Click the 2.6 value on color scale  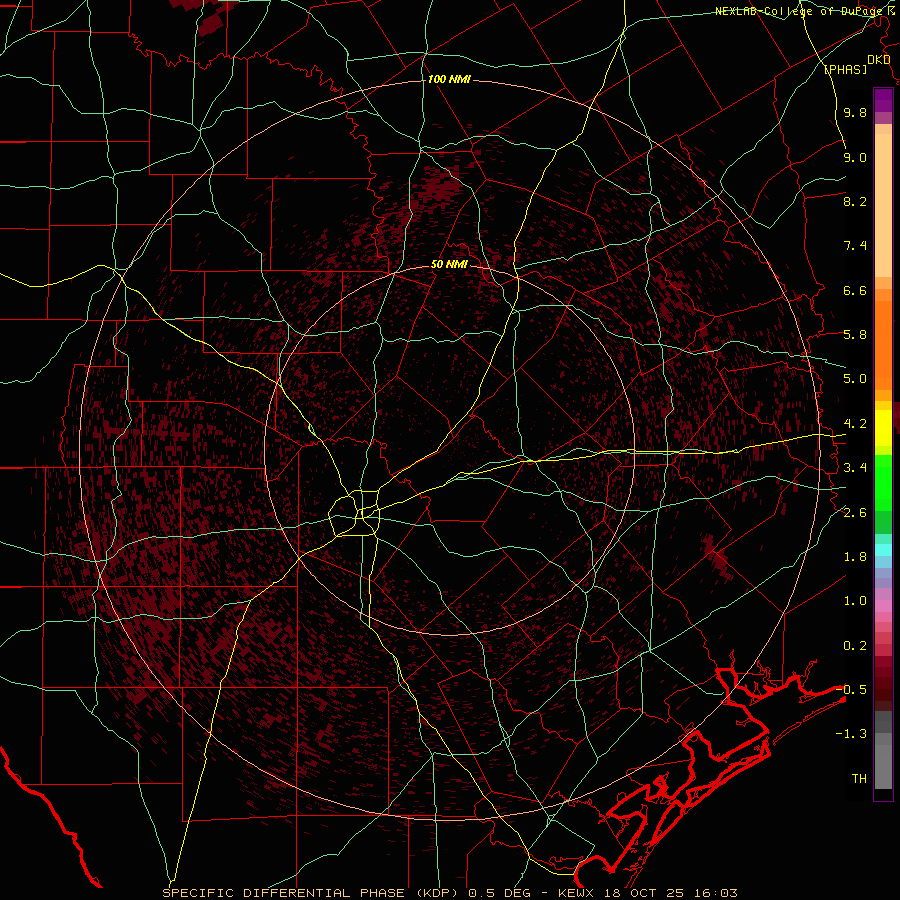(855, 512)
